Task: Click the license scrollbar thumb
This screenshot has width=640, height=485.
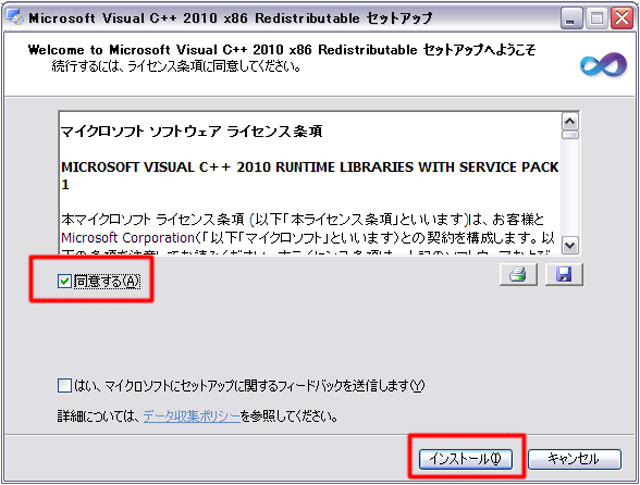Action: 570,135
